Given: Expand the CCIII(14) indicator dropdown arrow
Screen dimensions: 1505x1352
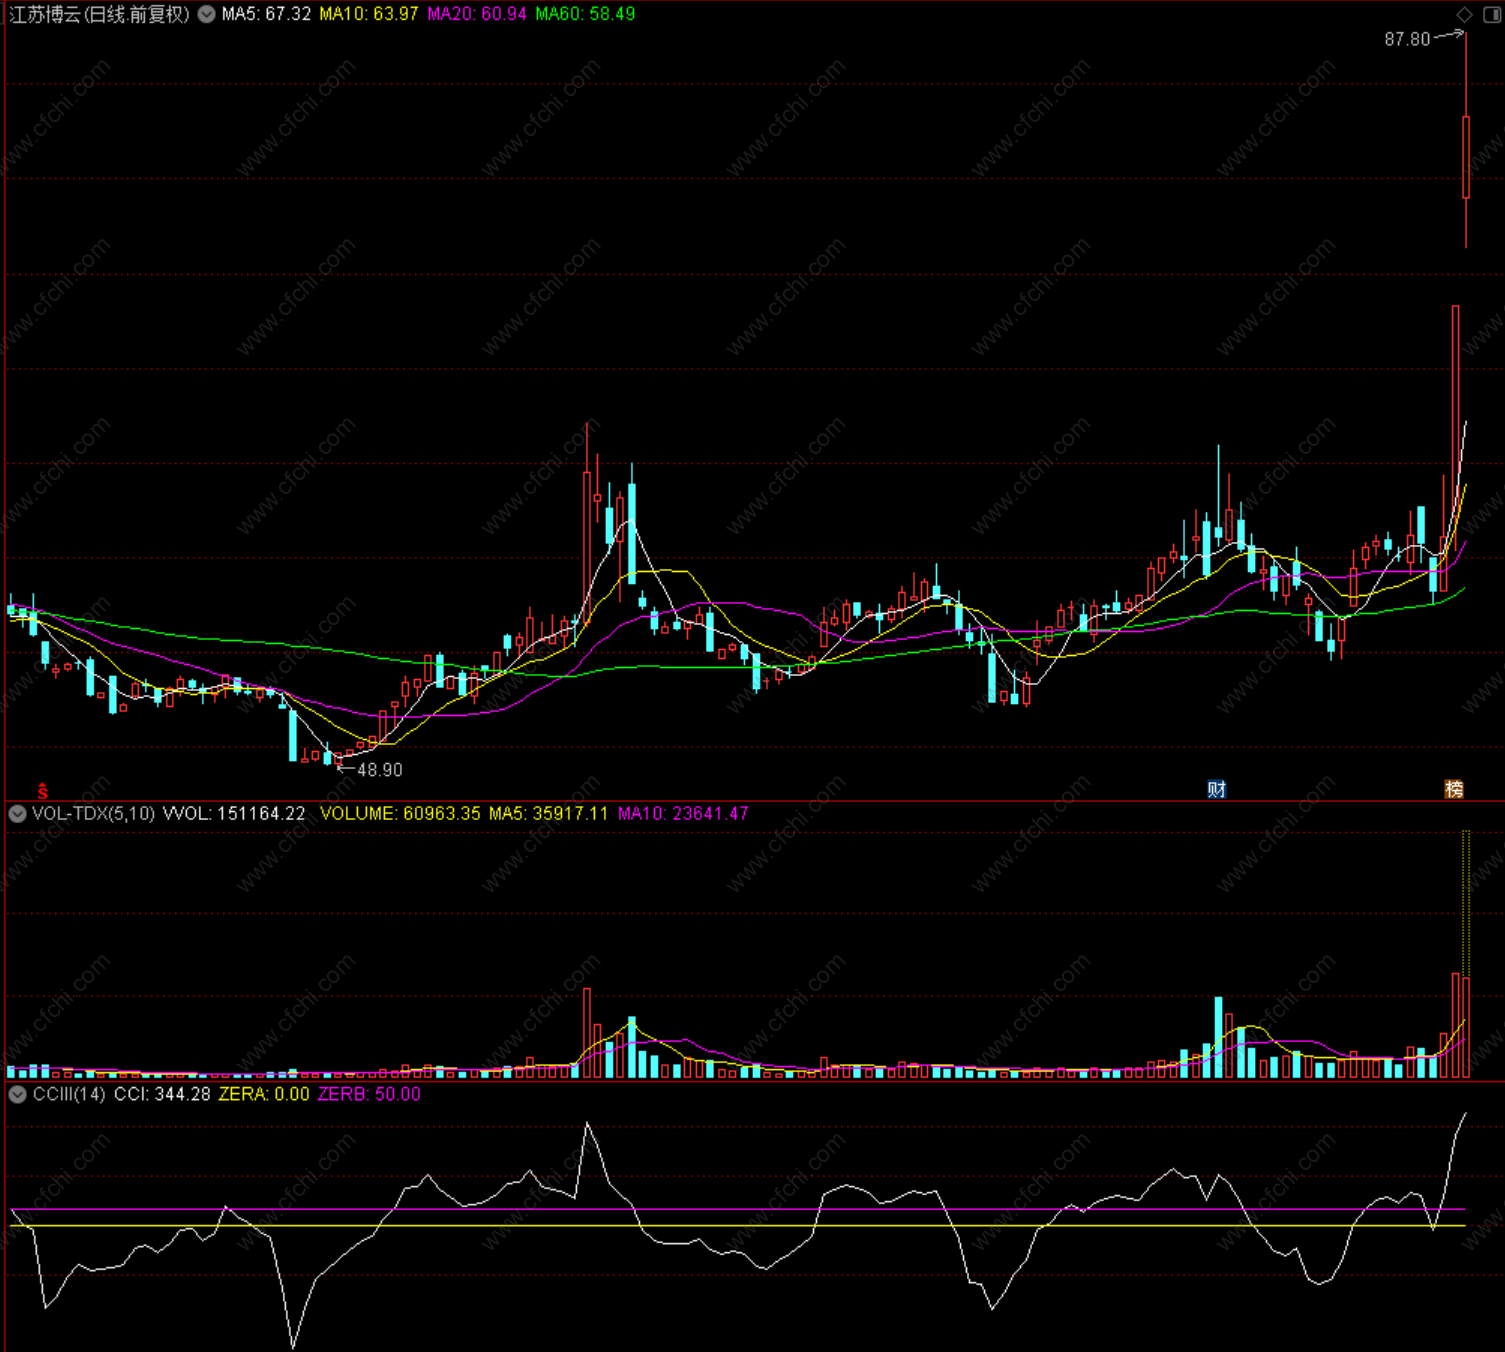Looking at the screenshot, I should point(17,1094).
